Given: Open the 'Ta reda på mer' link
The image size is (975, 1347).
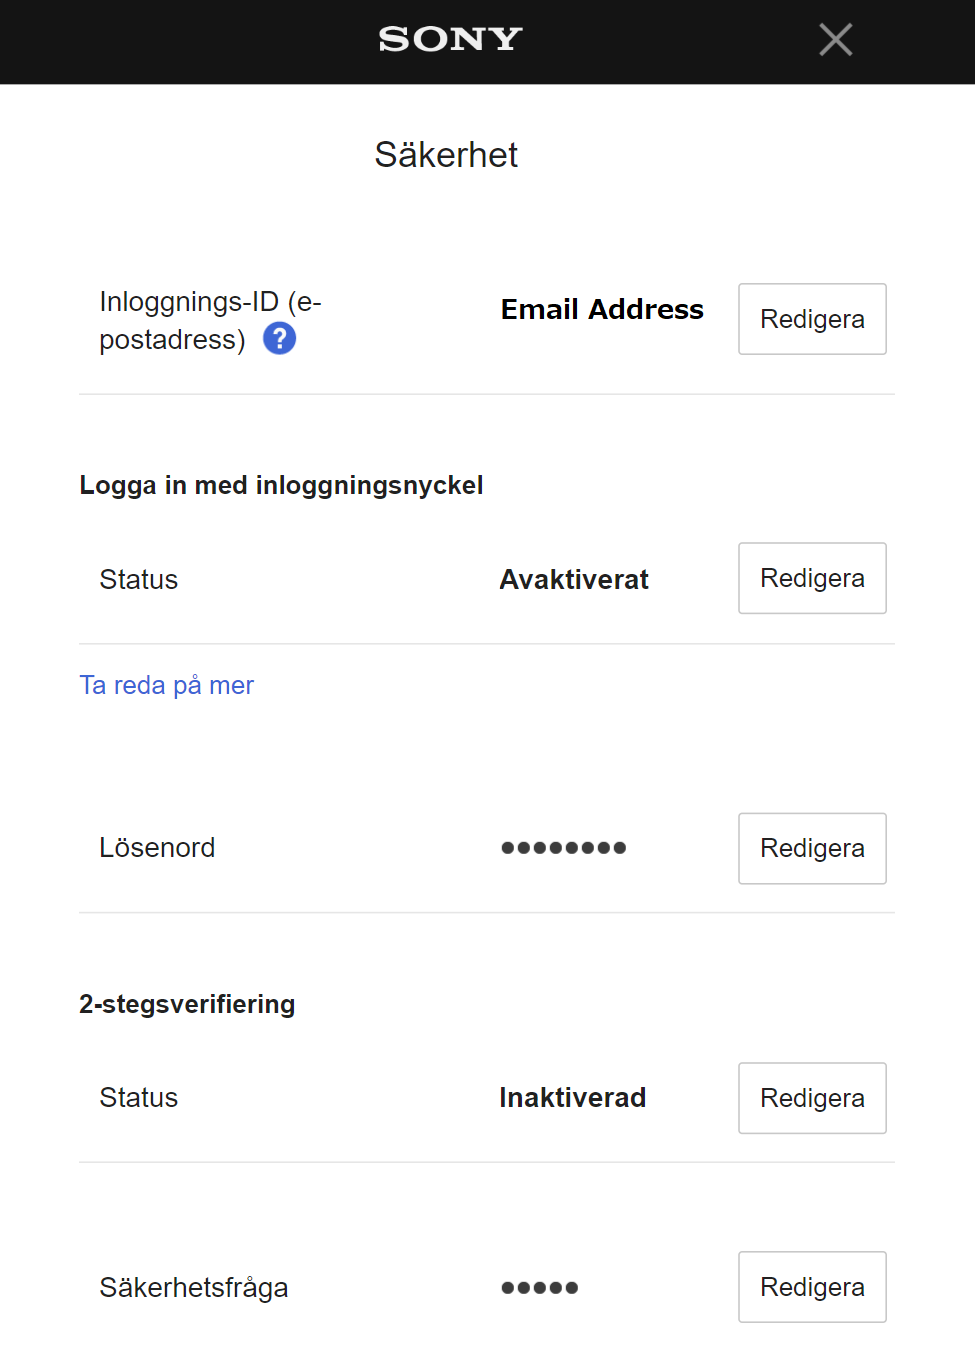Looking at the screenshot, I should 167,685.
